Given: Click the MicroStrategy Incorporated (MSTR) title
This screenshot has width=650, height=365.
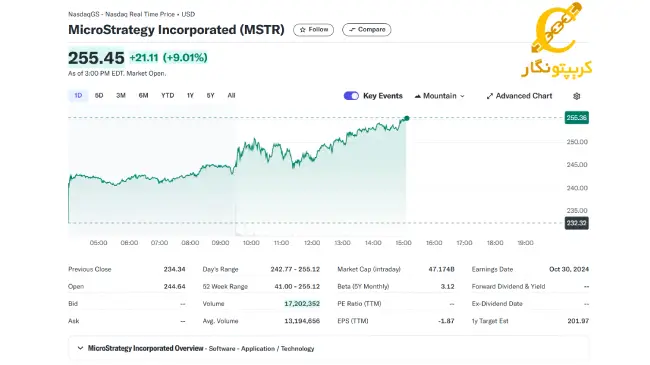Looking at the screenshot, I should (176, 30).
